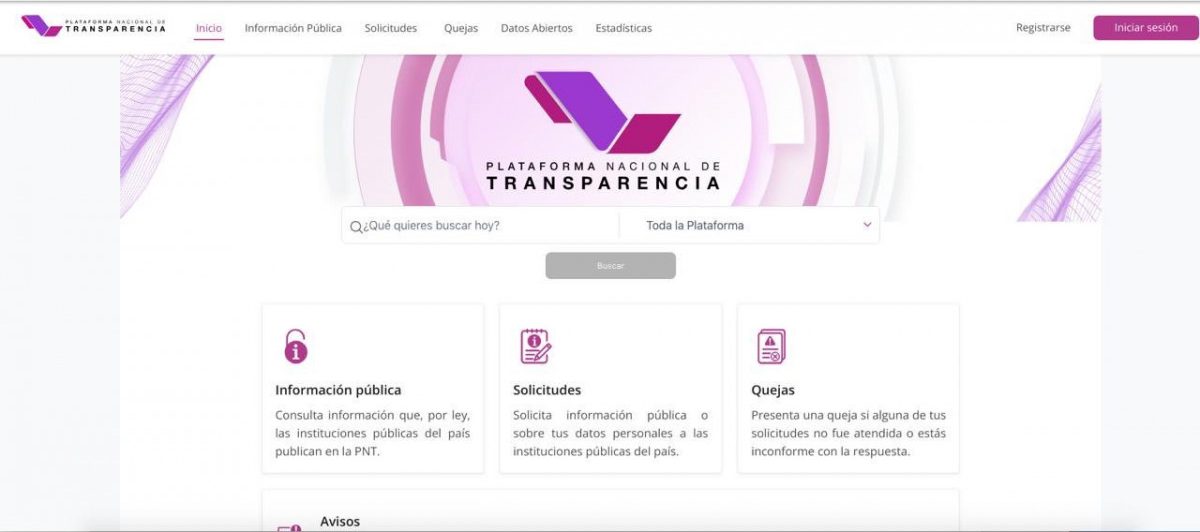This screenshot has height=532, width=1200.
Task: Open the Información pública card heading
Action: click(x=338, y=390)
